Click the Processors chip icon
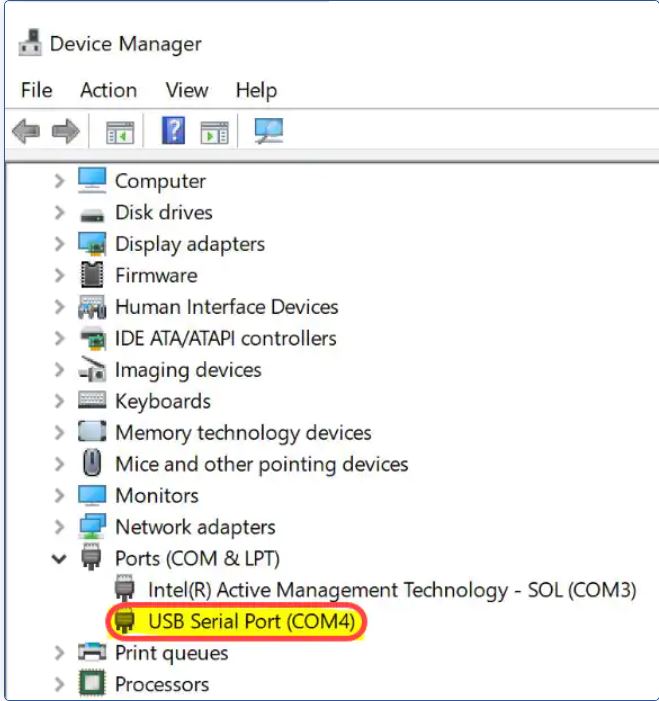The width and height of the screenshot is (659, 701). click(x=92, y=683)
